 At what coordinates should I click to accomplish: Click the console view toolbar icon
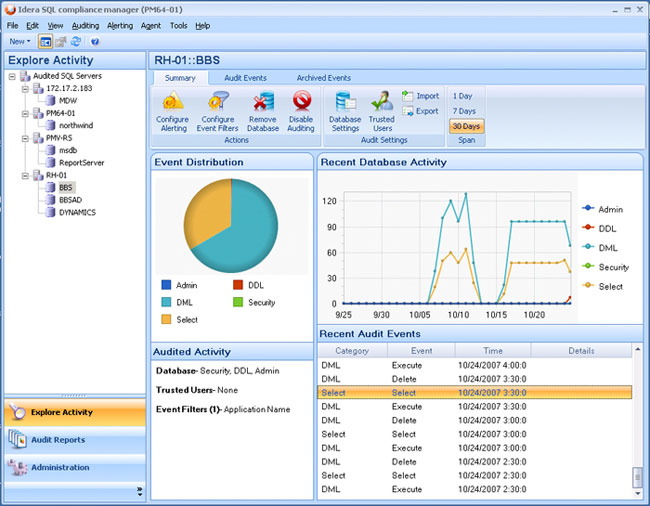(45, 41)
